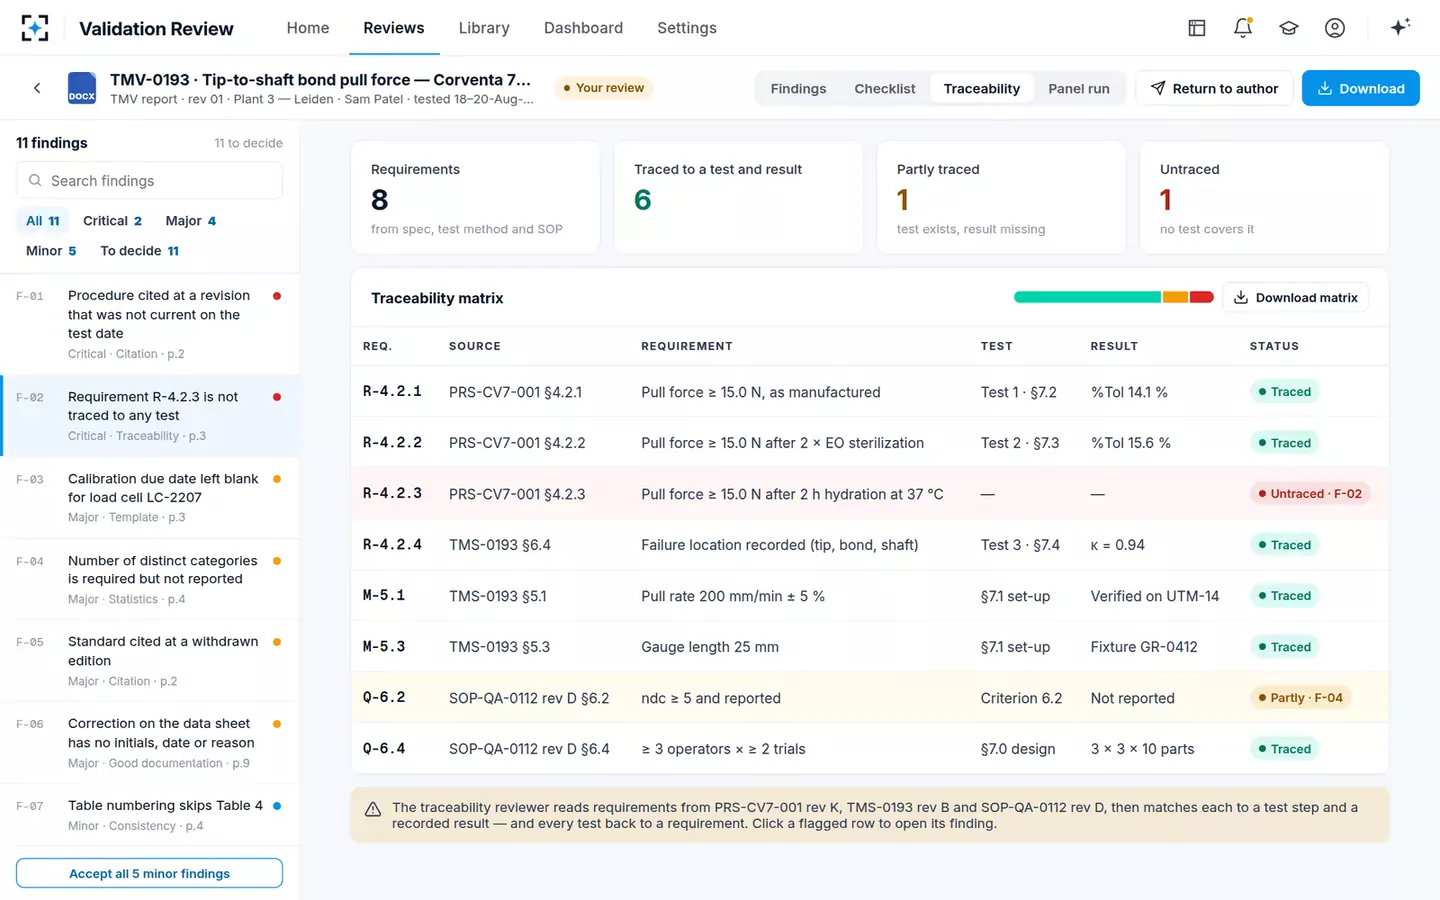This screenshot has width=1440, height=900.
Task: Click the R-4.2.3 flagged row requirement text
Action: point(792,494)
